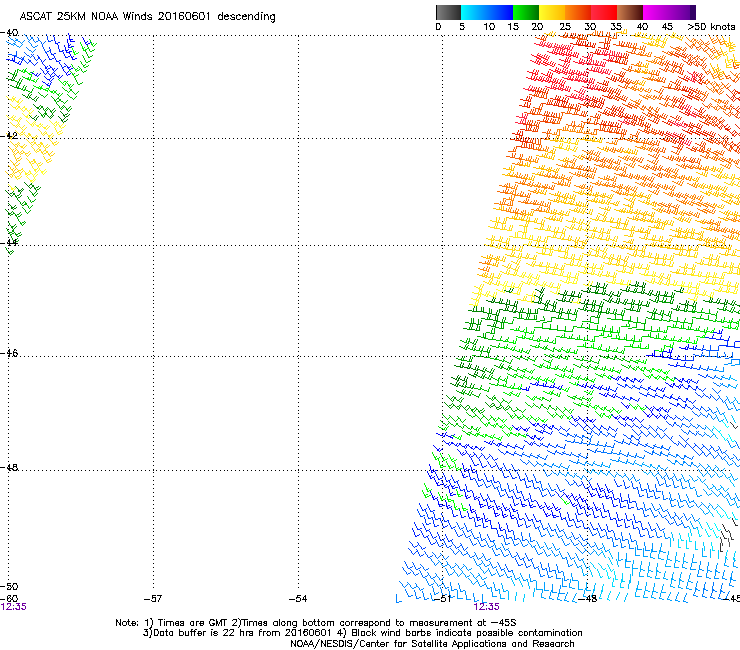Click the green 15–20 knot legend segment

[x=526, y=12]
